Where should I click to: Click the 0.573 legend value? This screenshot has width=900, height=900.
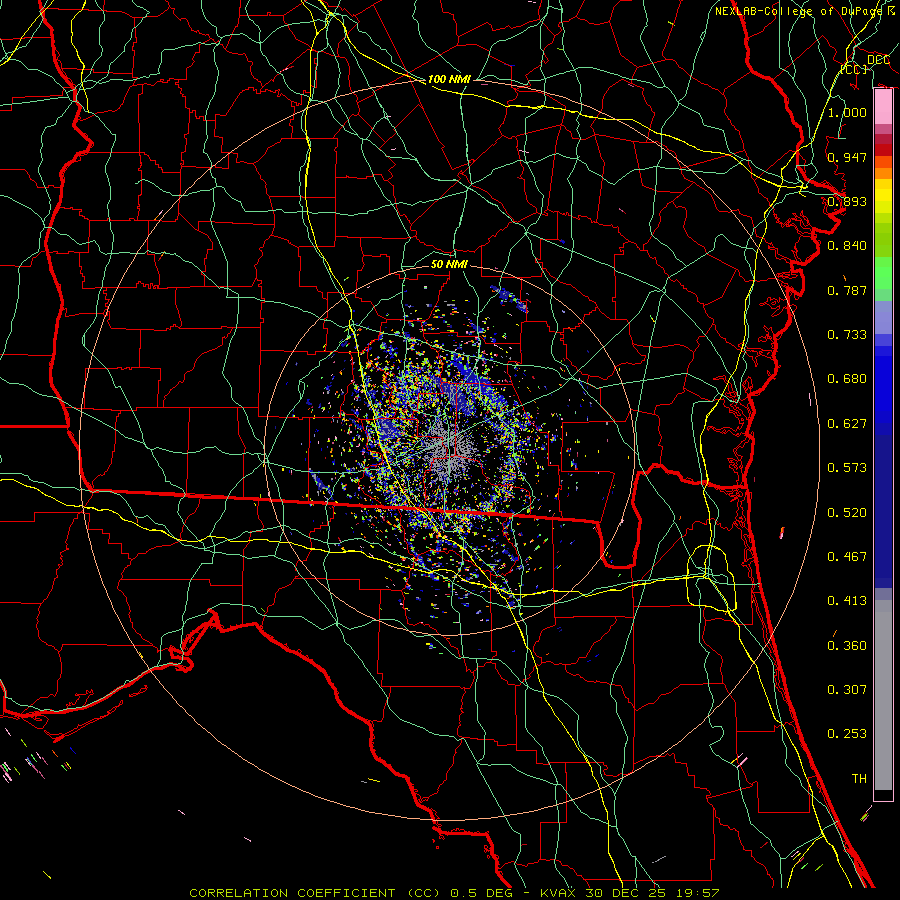coord(847,468)
